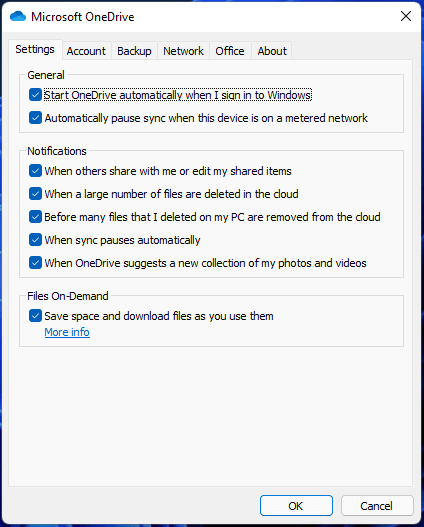Click the Microsoft OneDrive title text

coord(83,17)
